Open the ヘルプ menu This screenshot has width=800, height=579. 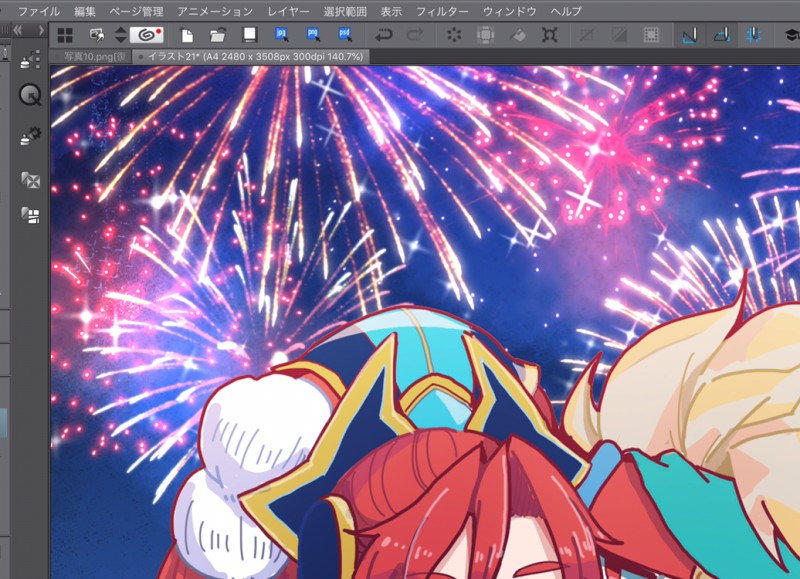pyautogui.click(x=566, y=11)
